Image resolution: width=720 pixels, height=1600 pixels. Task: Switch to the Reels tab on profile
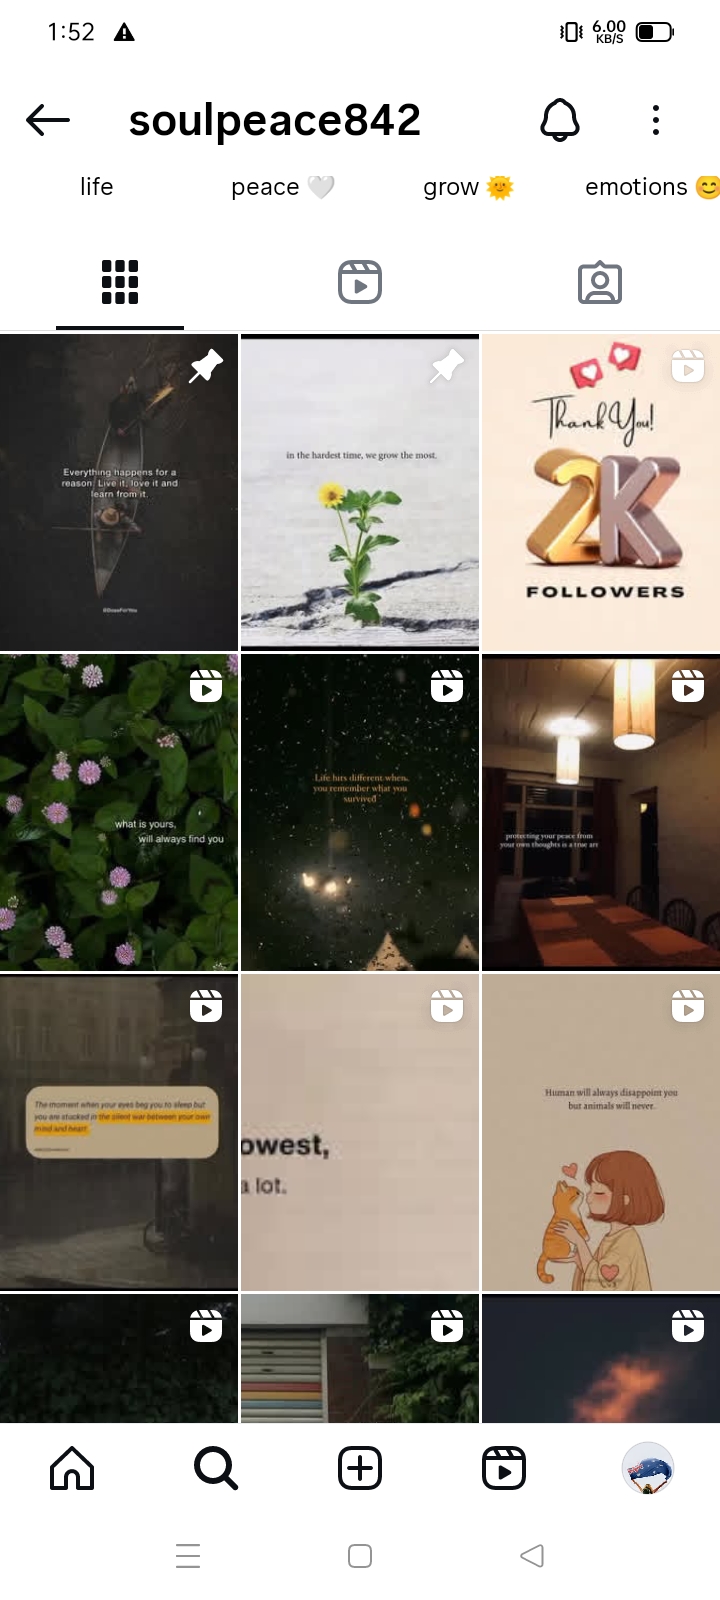point(360,282)
